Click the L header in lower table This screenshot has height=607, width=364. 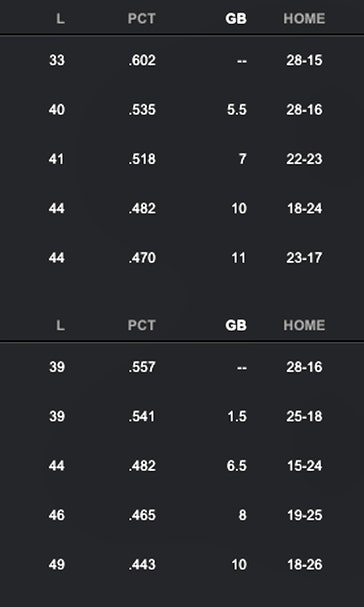click(x=60, y=325)
